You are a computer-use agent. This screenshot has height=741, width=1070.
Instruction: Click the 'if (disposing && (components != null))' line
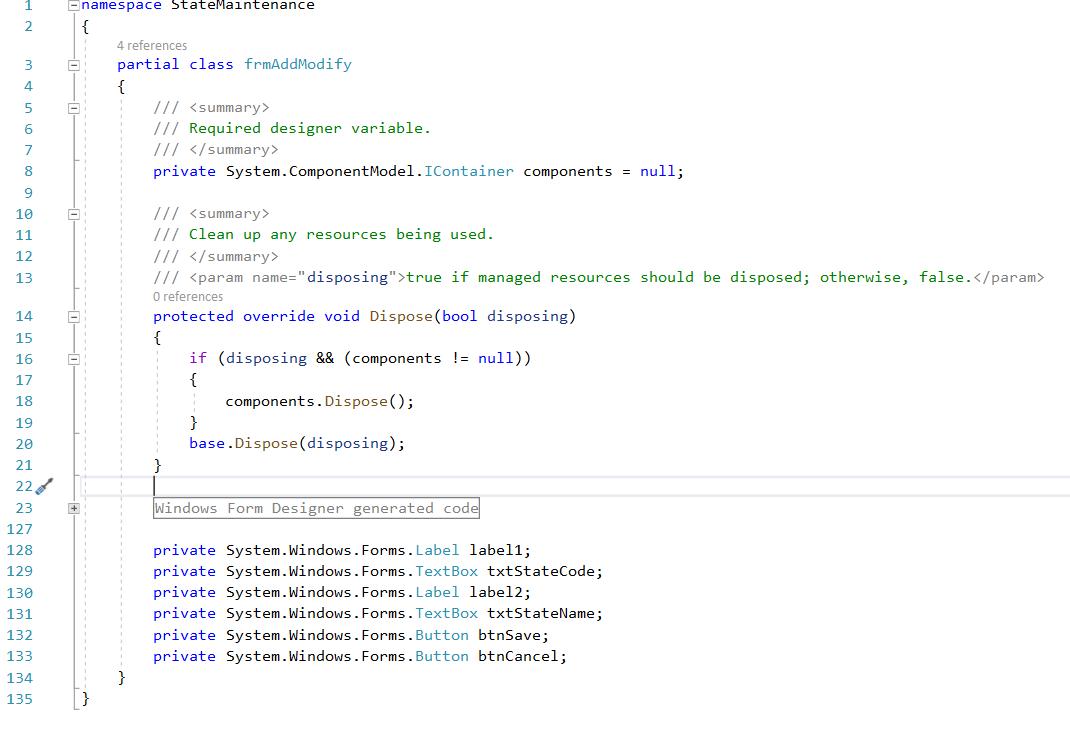coord(360,359)
